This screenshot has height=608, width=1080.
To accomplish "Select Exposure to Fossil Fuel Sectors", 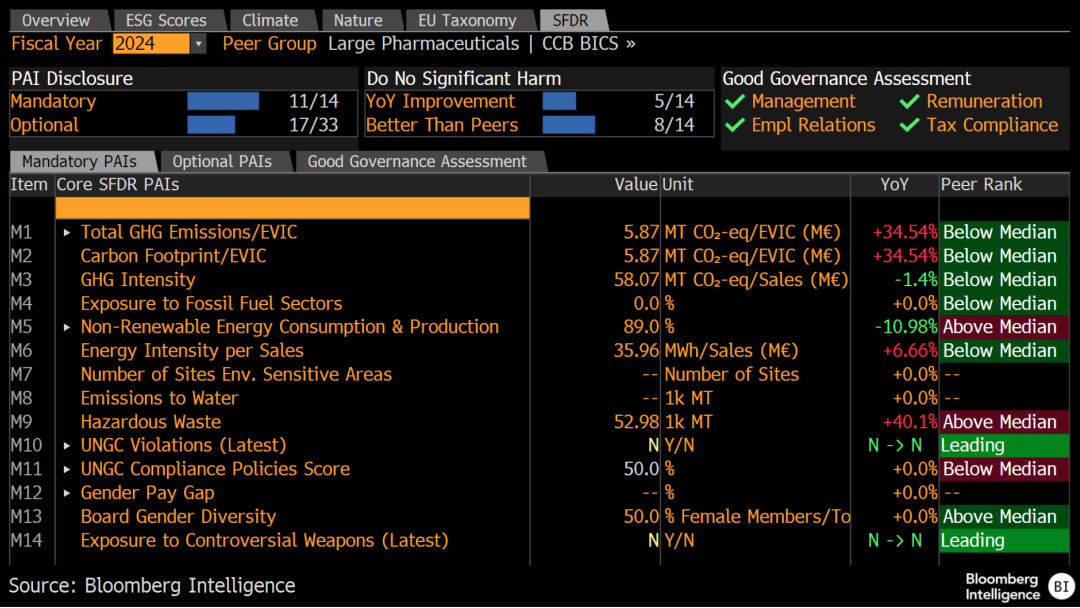I will (x=540, y=304).
